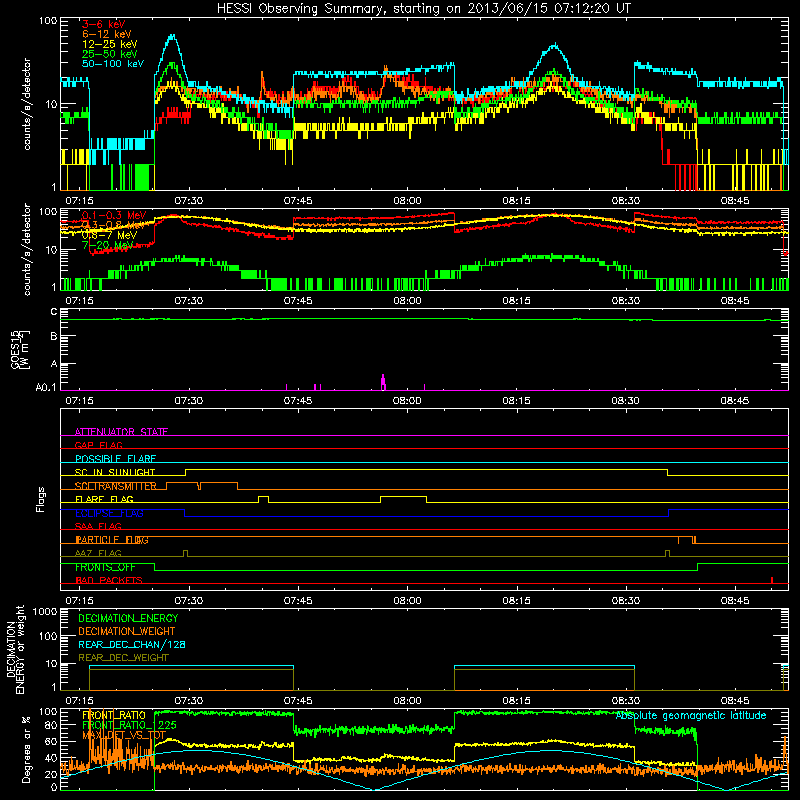
Task: Select the DECIMATION_ENERGY legend label
Action: [x=128, y=618]
